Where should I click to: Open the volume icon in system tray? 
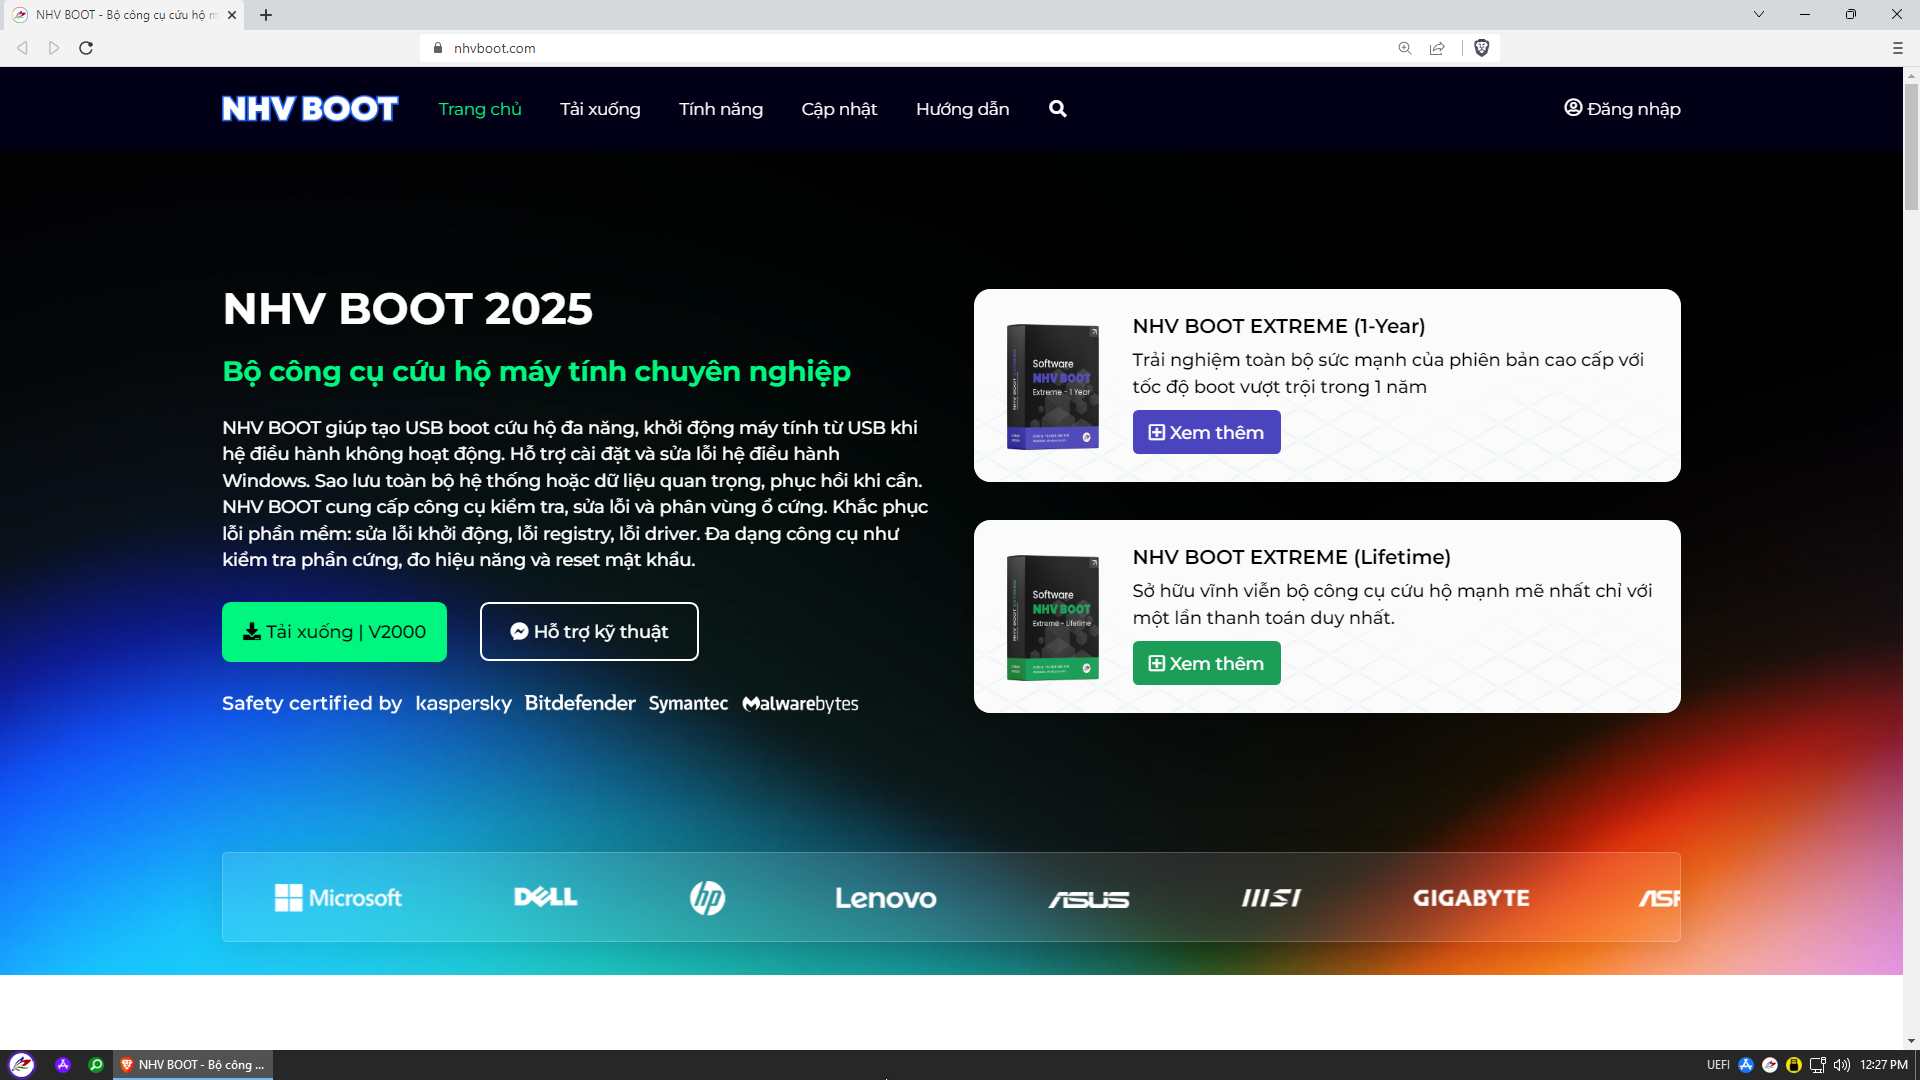[1841, 1065]
